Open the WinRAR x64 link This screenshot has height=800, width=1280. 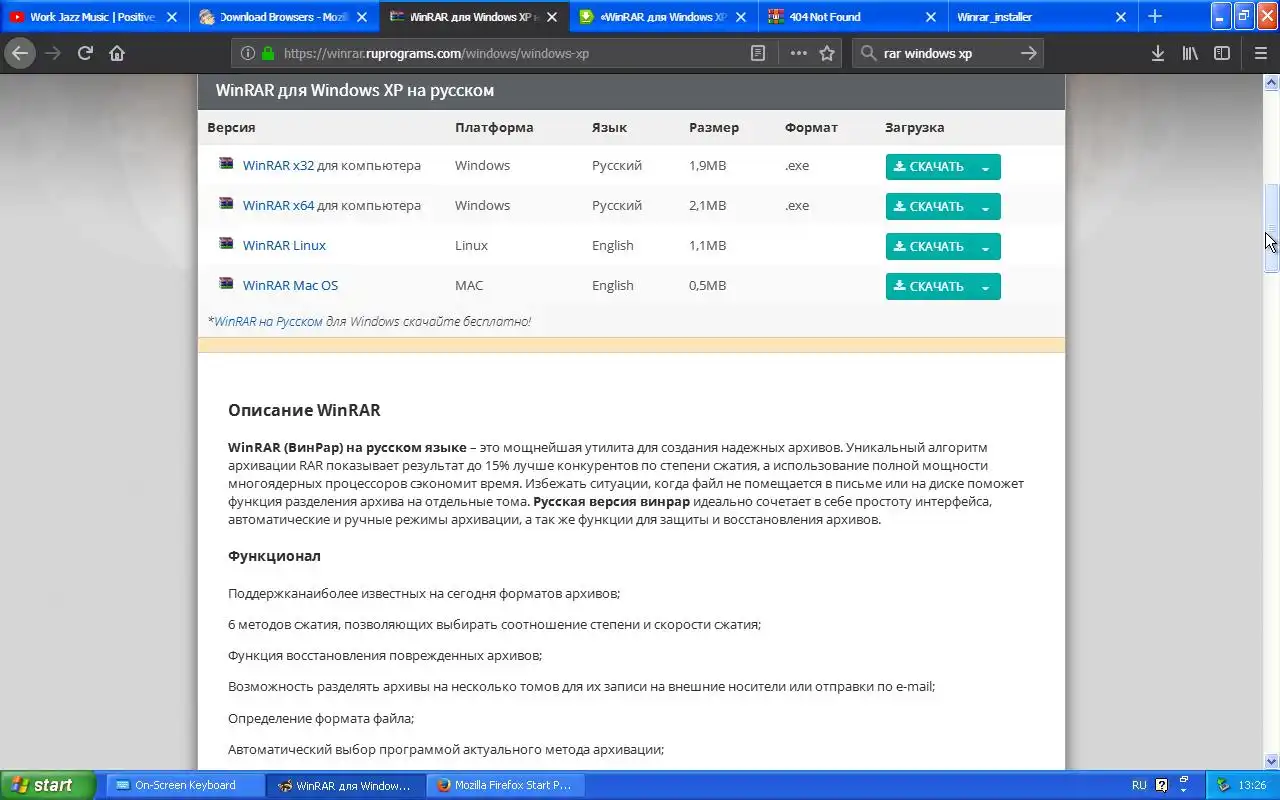coord(278,205)
